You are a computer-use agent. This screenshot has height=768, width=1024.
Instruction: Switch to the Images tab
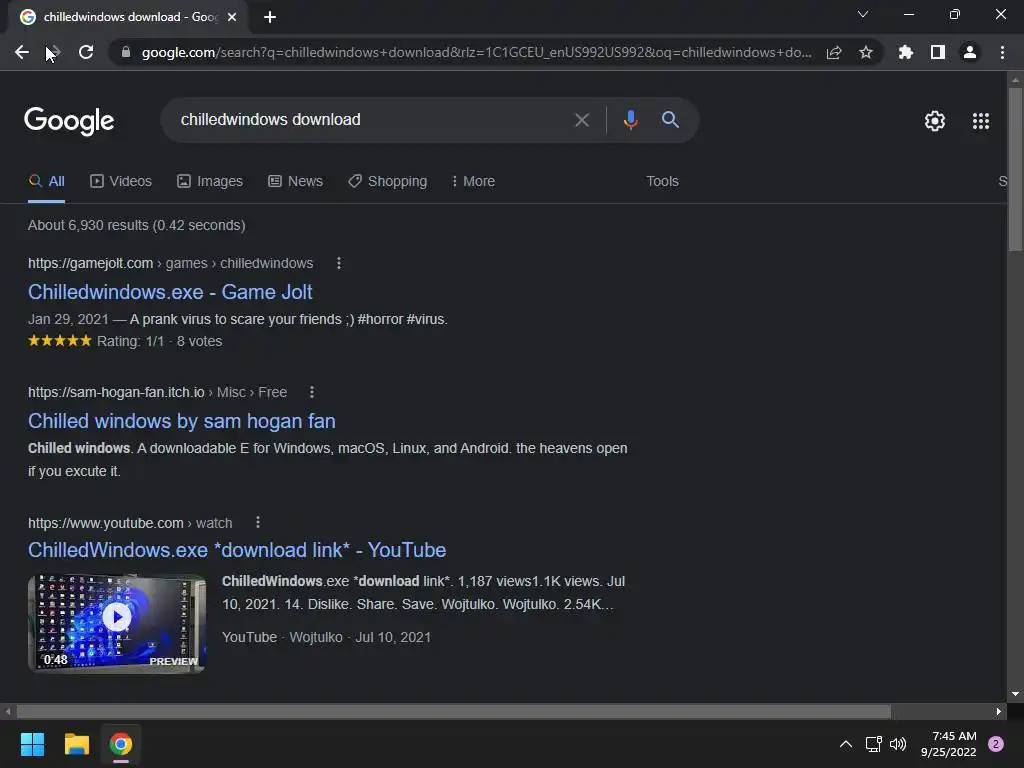coord(210,181)
